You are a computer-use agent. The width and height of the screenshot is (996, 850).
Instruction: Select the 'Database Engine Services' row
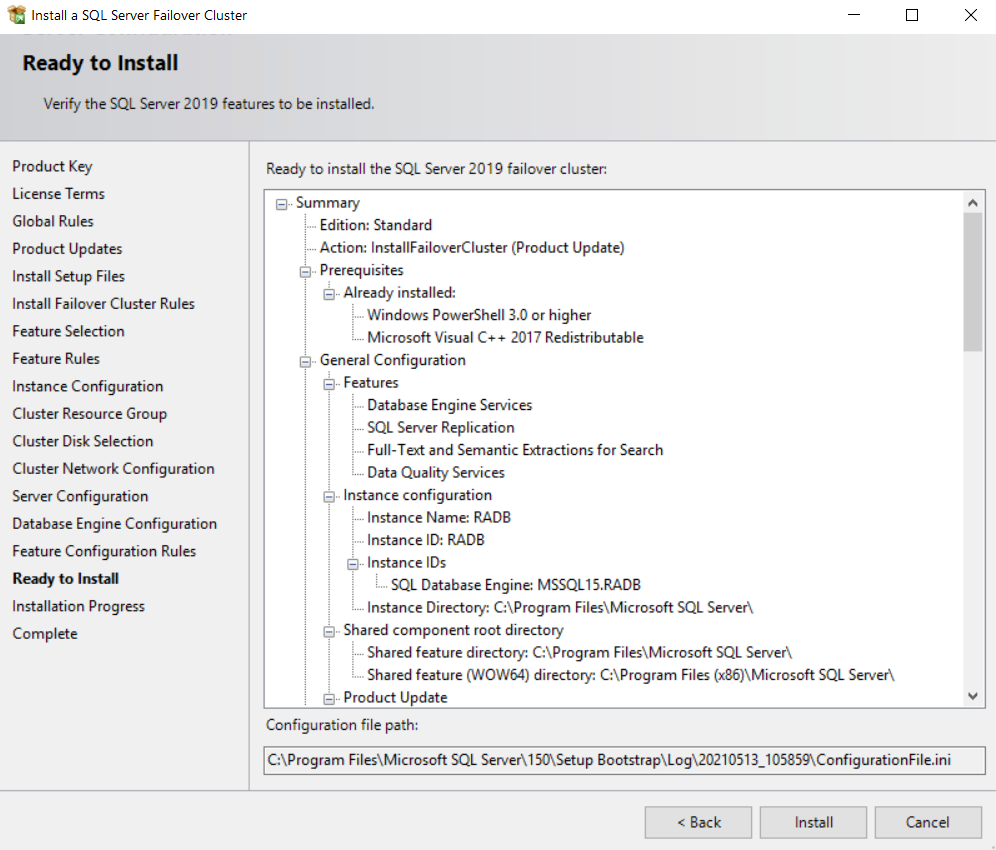(450, 405)
